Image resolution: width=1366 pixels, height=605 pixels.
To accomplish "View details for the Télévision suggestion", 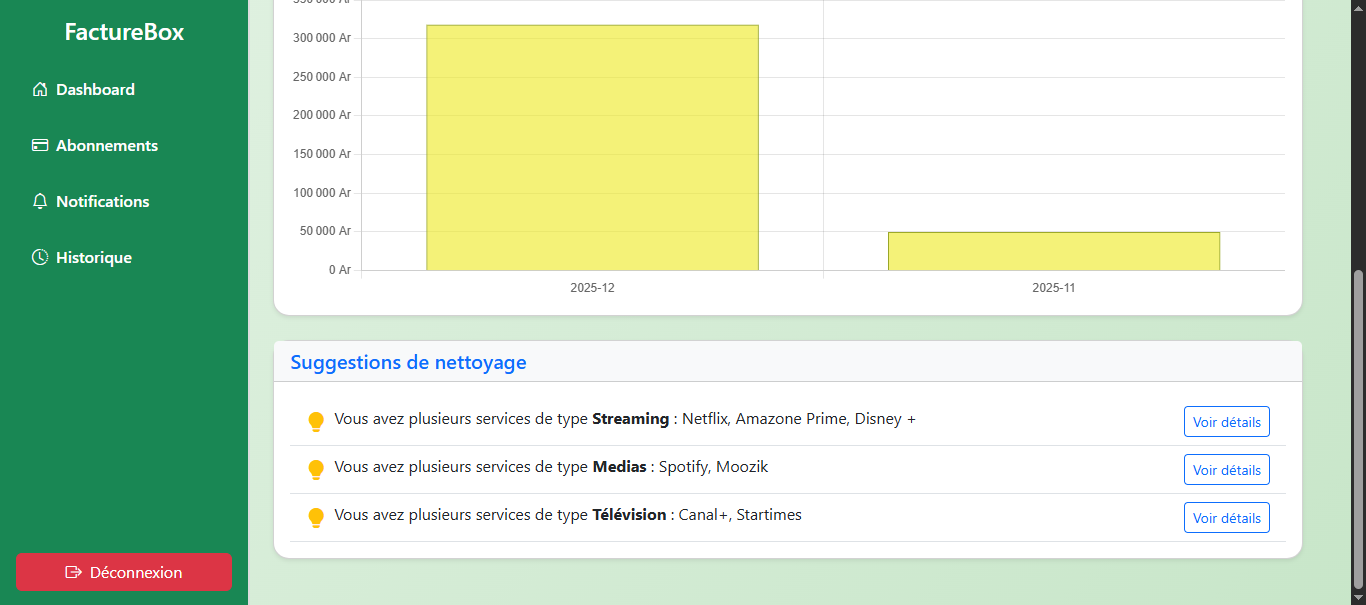I will click(x=1227, y=518).
